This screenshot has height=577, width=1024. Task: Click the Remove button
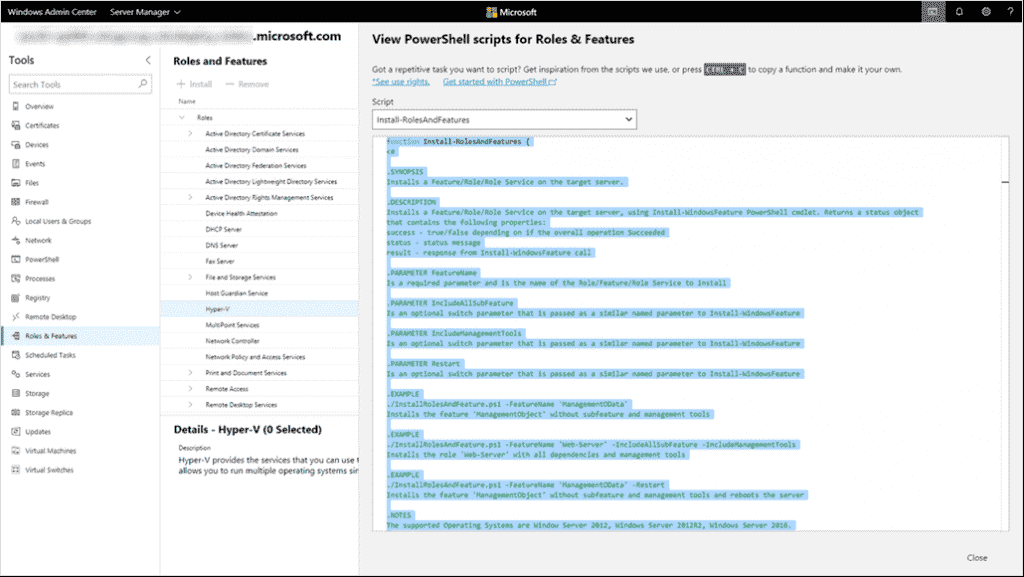coord(247,84)
